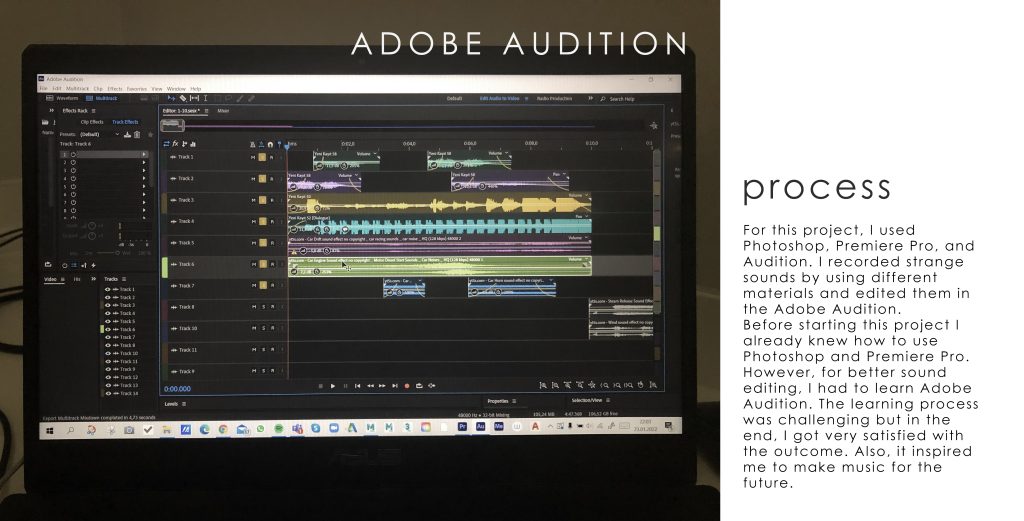Hide Track 3 in the Tracks panel
Image resolution: width=1024 pixels, height=521 pixels.
pos(108,305)
